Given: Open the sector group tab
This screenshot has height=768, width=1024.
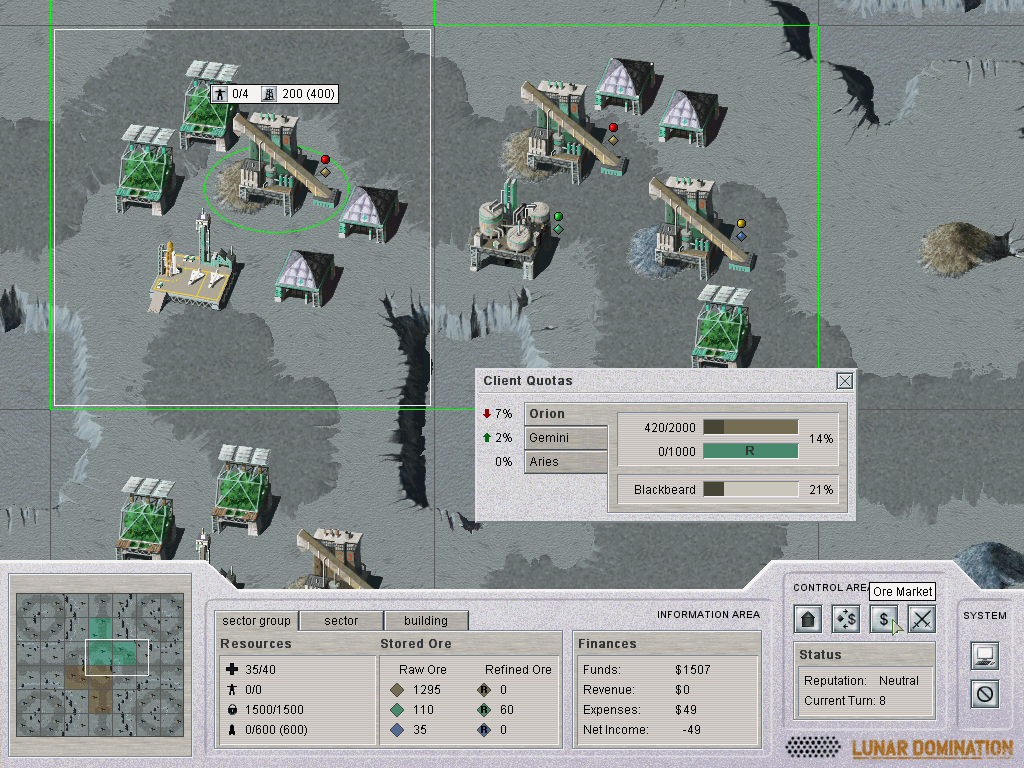Looking at the screenshot, I should click(x=256, y=621).
